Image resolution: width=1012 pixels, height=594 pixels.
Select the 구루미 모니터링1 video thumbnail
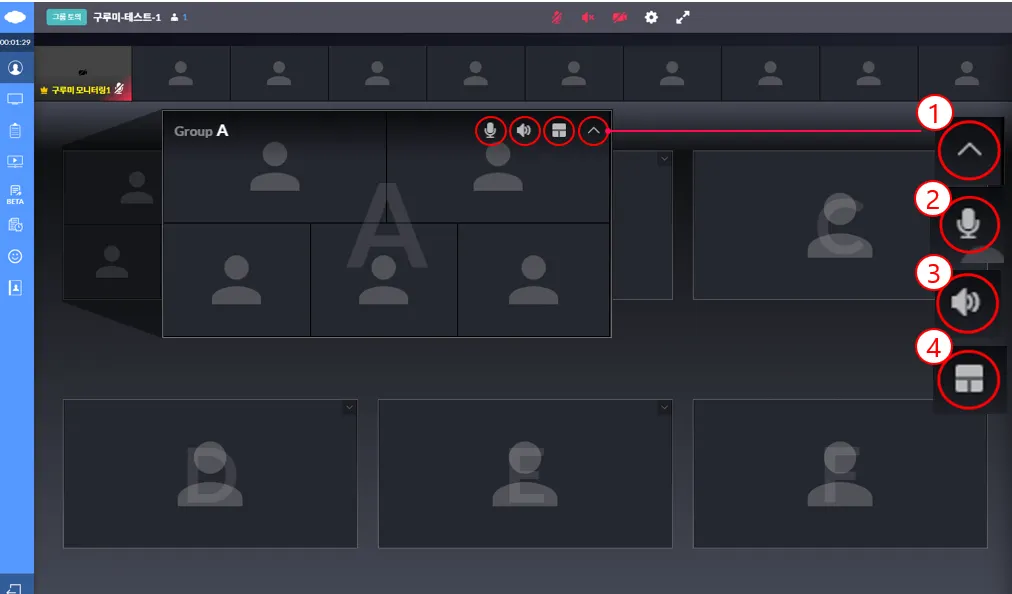pyautogui.click(x=83, y=73)
